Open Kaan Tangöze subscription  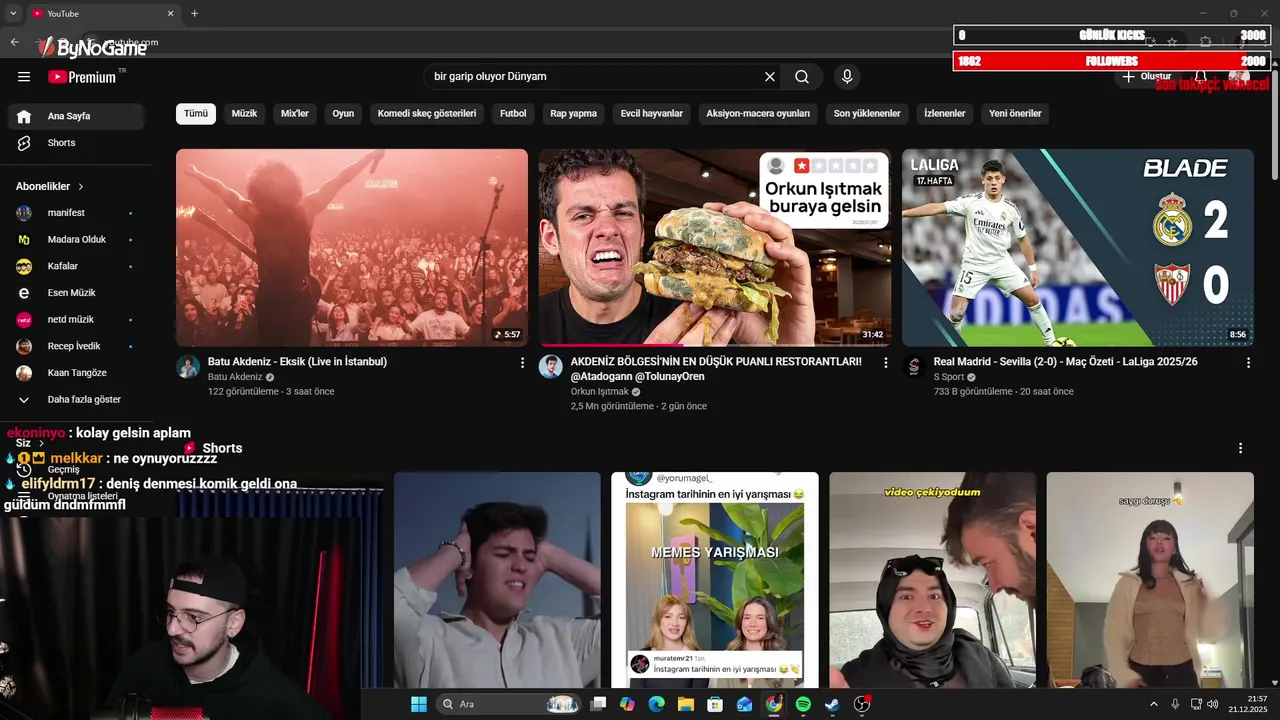(x=76, y=373)
